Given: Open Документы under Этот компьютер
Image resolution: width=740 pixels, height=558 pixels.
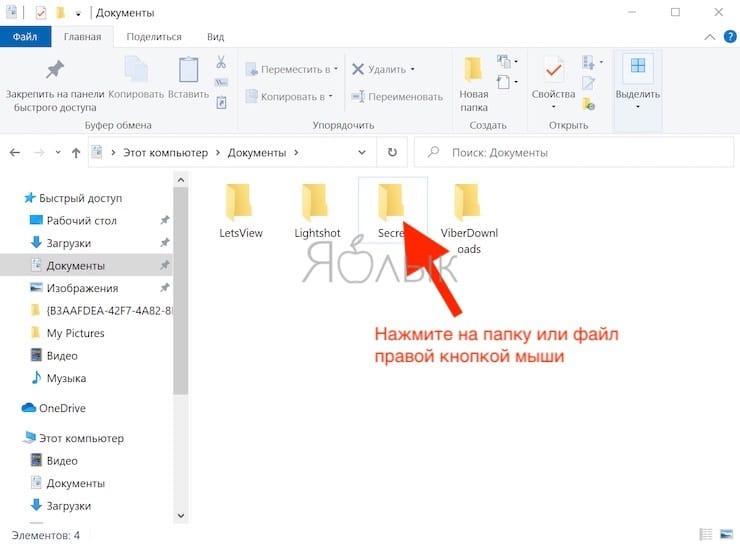Looking at the screenshot, I should [75, 483].
